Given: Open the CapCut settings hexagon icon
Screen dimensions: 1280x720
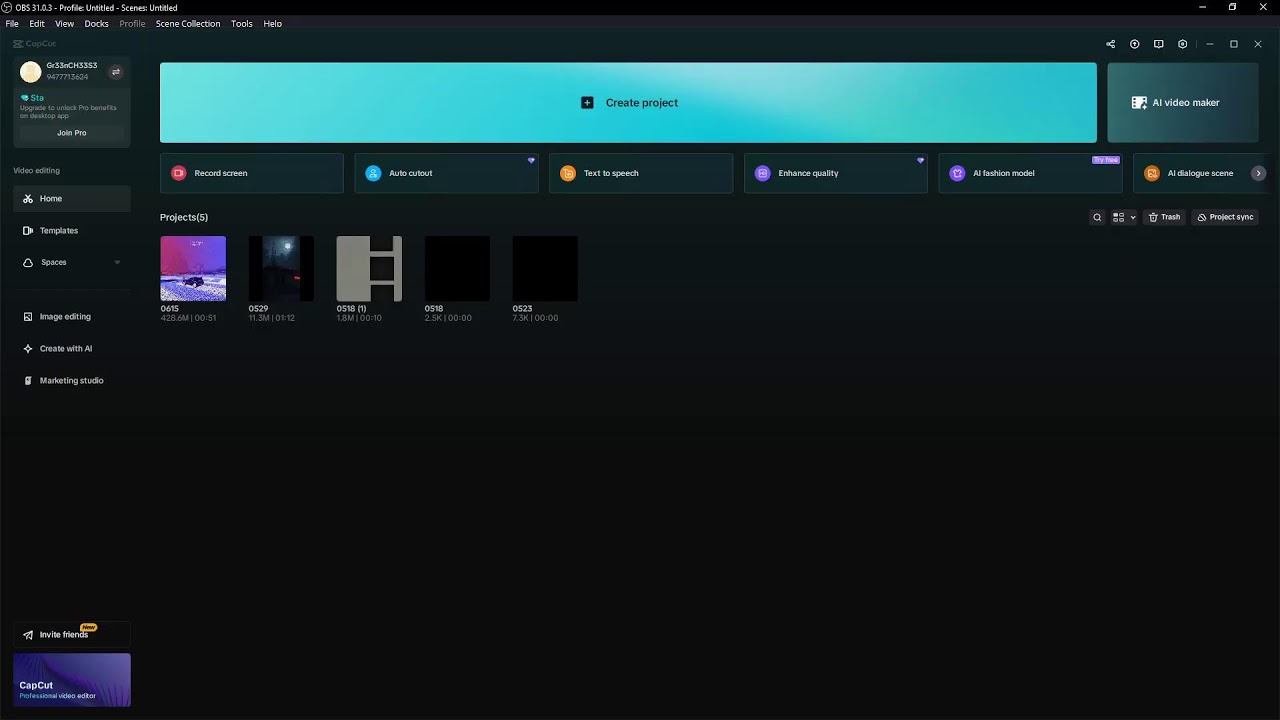Looking at the screenshot, I should [1182, 44].
